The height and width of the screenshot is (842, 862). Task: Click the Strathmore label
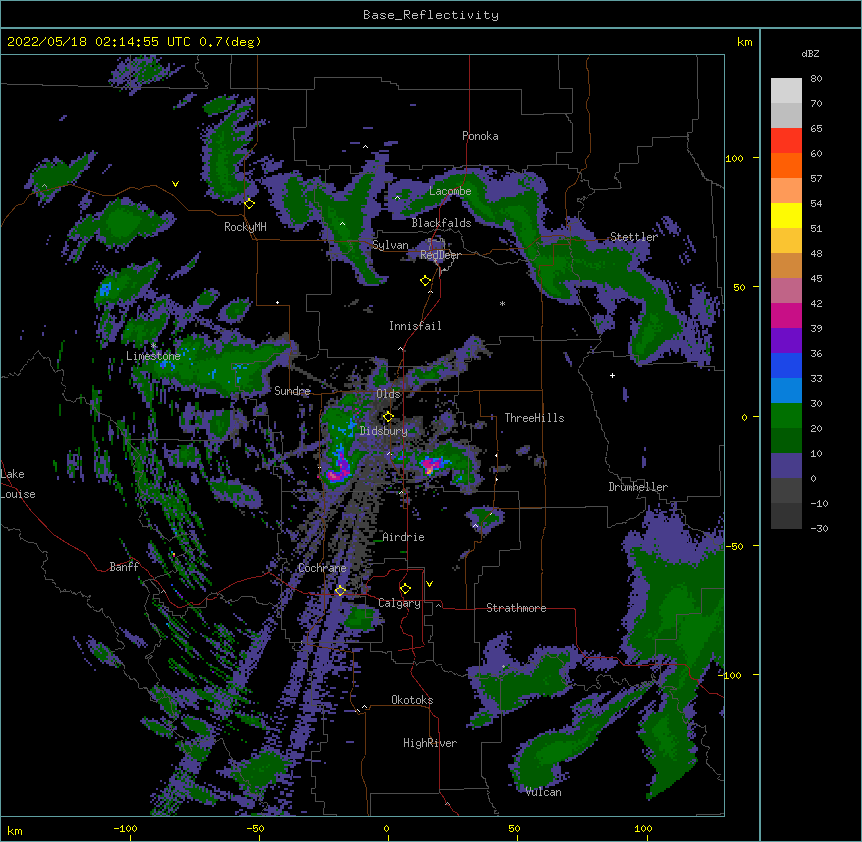pyautogui.click(x=516, y=608)
